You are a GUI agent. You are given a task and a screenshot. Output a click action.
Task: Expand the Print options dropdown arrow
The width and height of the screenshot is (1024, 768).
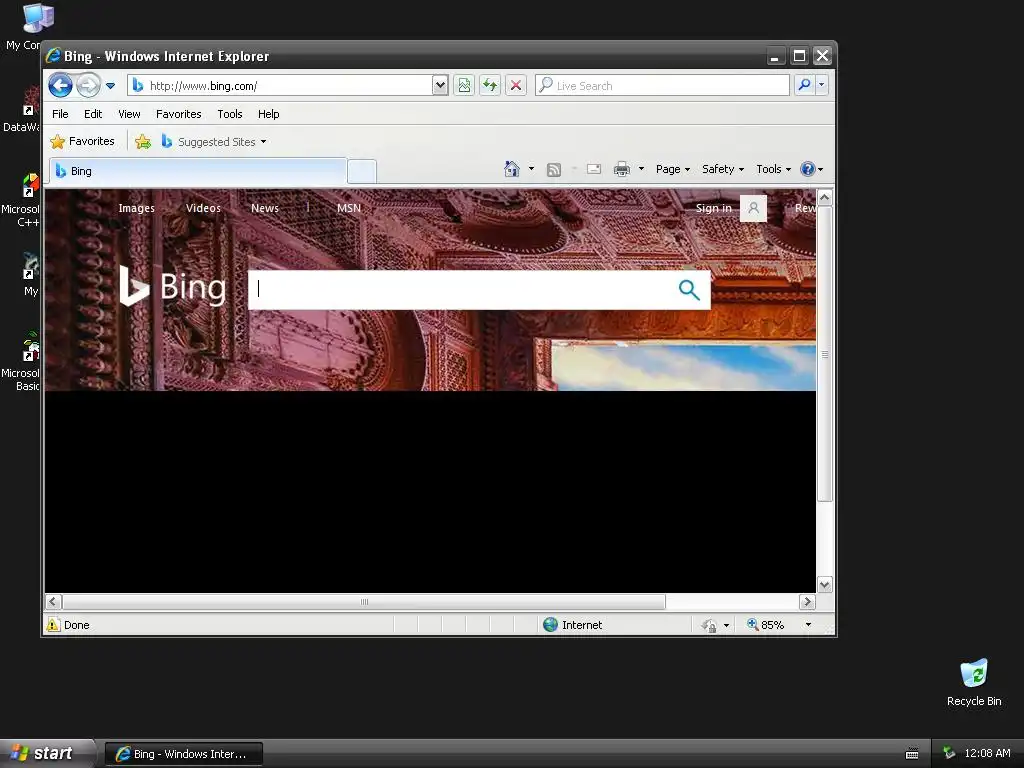641,169
